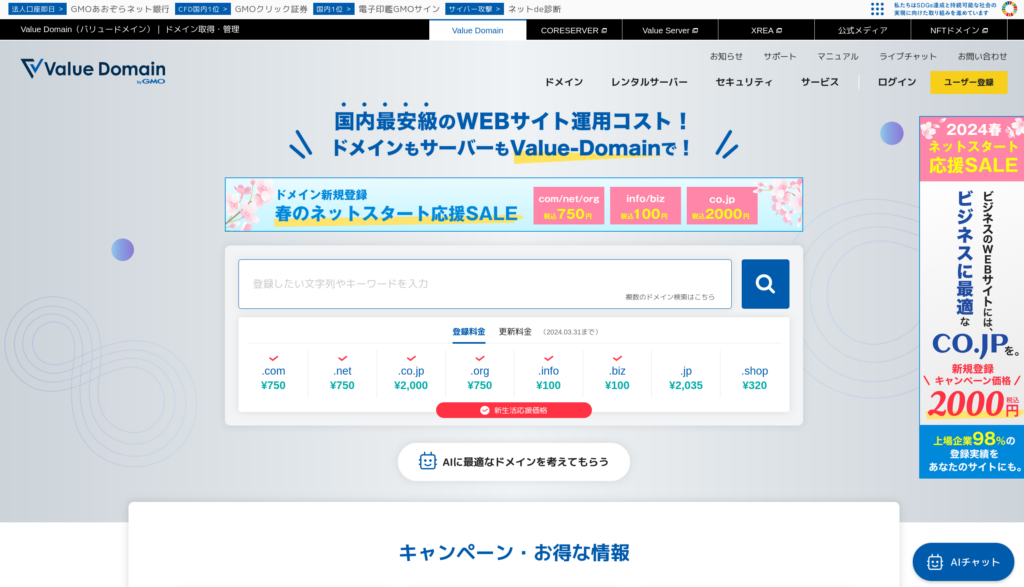Open the CORESERVER tab
Screen dimensions: 1024x587
pos(574,30)
